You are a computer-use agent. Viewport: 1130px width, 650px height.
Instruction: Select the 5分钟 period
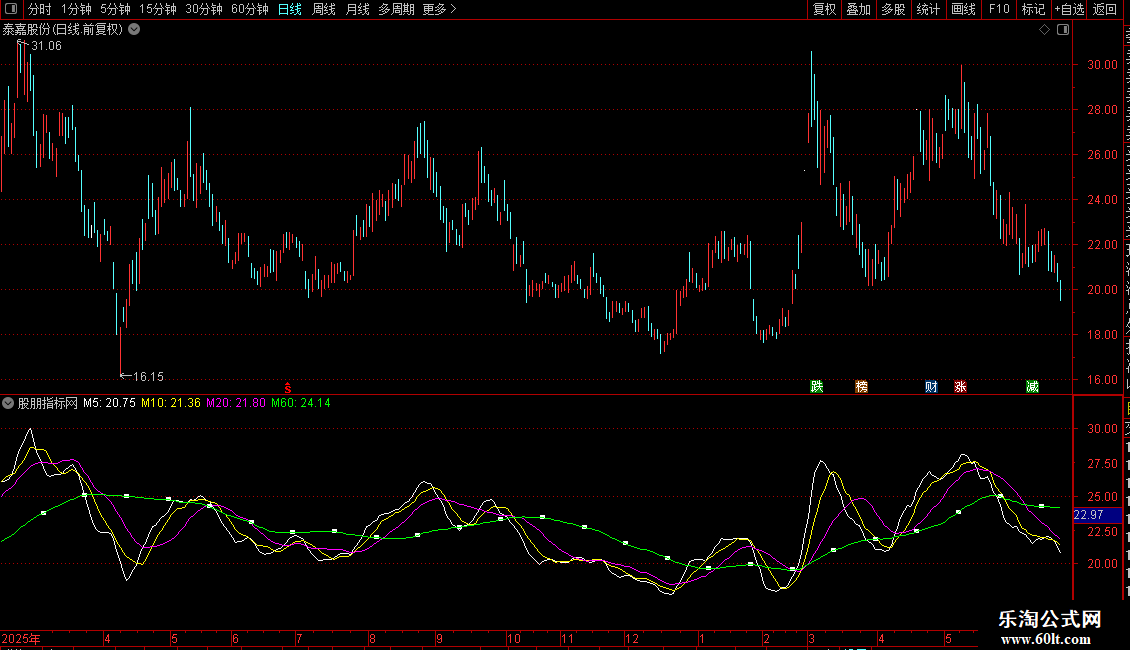pyautogui.click(x=115, y=9)
